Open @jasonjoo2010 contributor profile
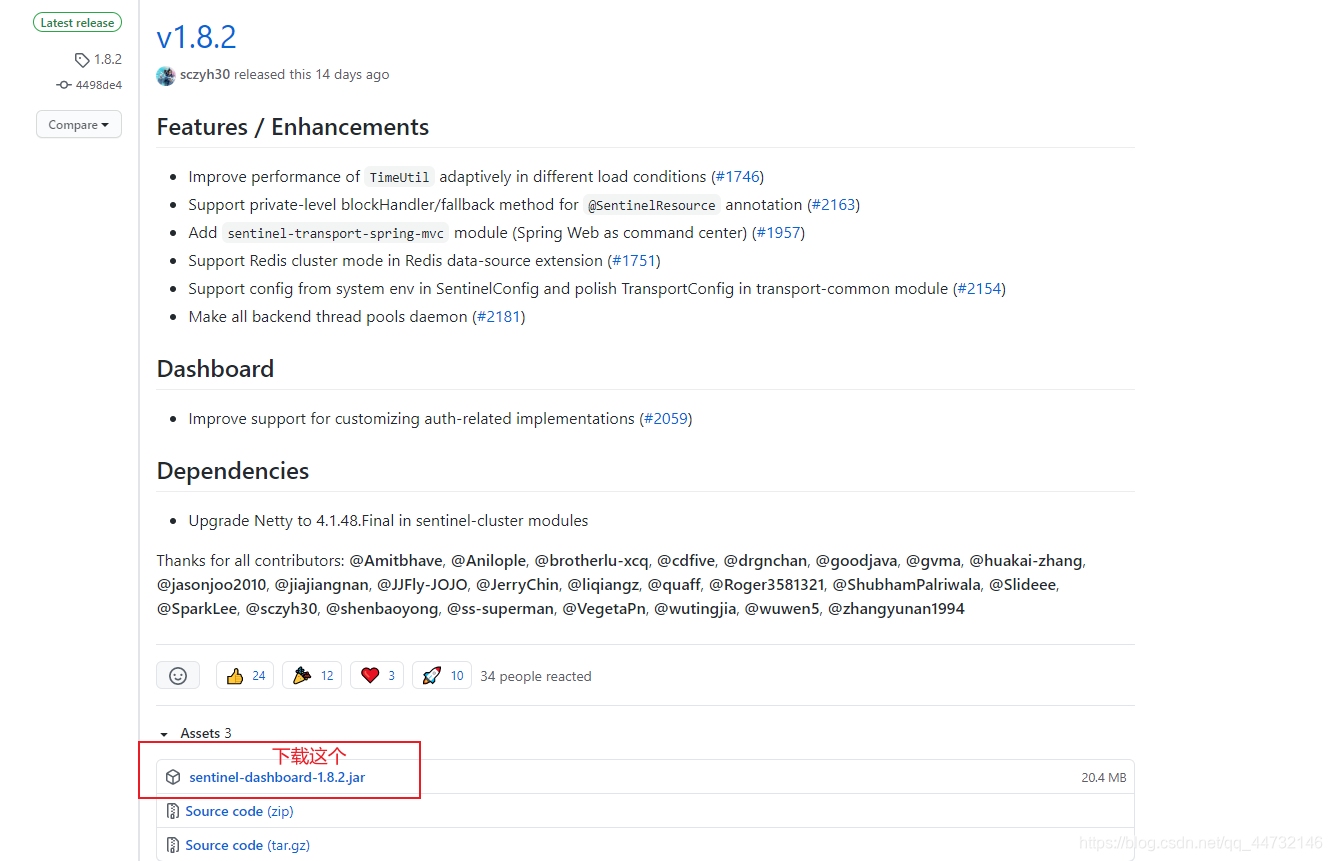The height and width of the screenshot is (861, 1332). [212, 585]
